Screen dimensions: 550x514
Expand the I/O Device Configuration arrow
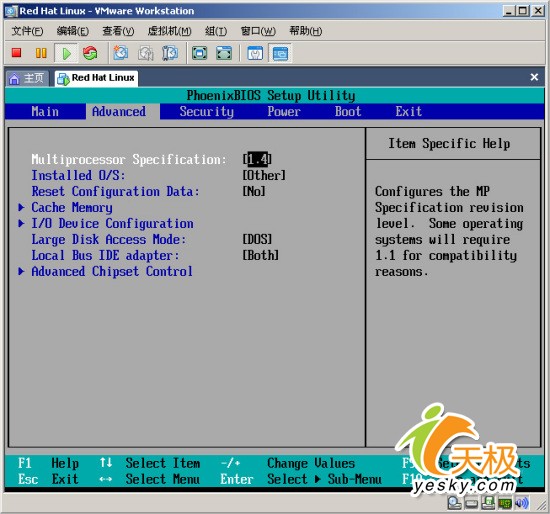click(21, 223)
